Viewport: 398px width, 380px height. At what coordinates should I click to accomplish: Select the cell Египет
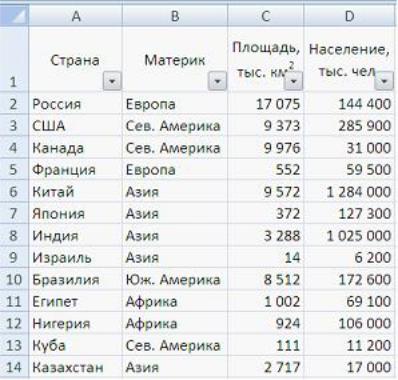(76, 301)
